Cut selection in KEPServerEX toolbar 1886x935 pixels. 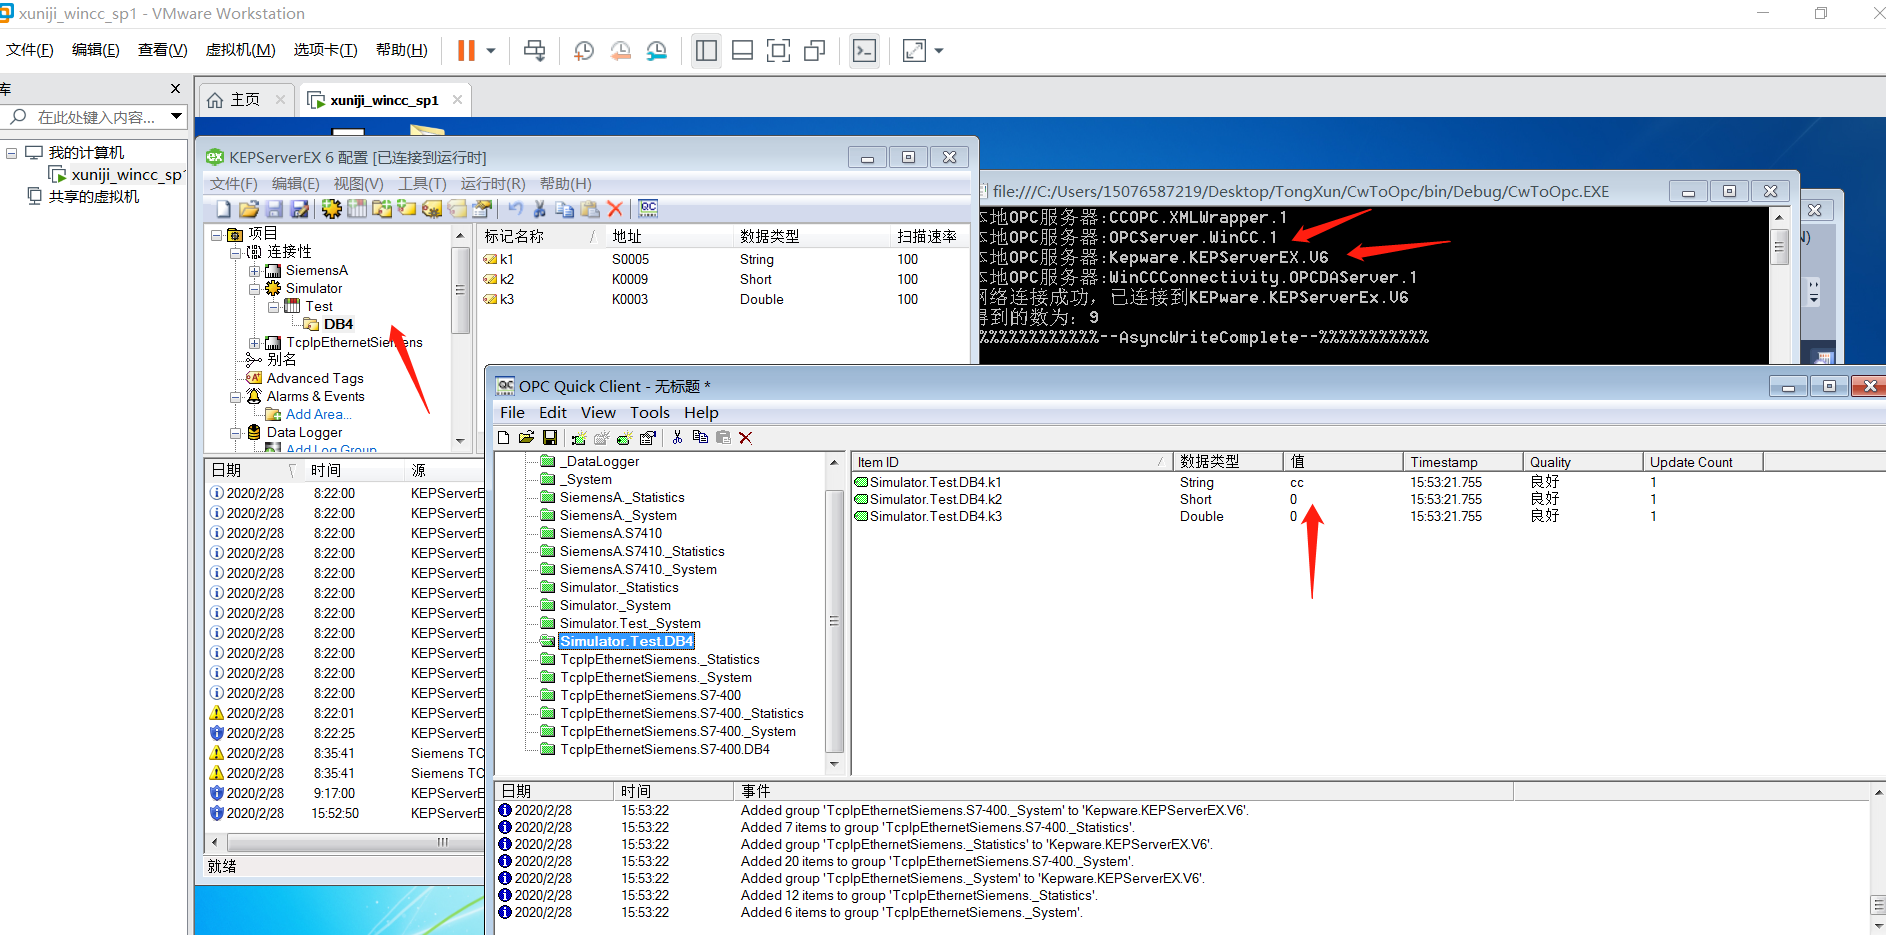tap(540, 209)
